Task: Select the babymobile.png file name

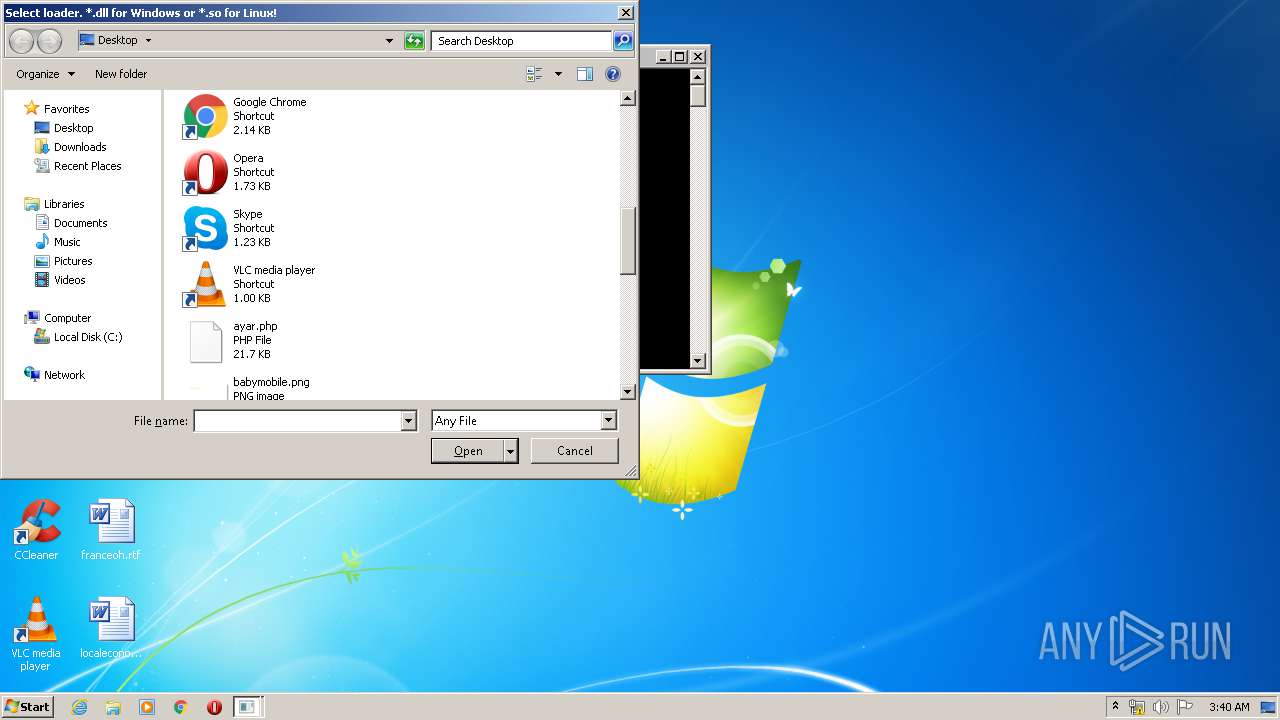Action: [x=271, y=382]
